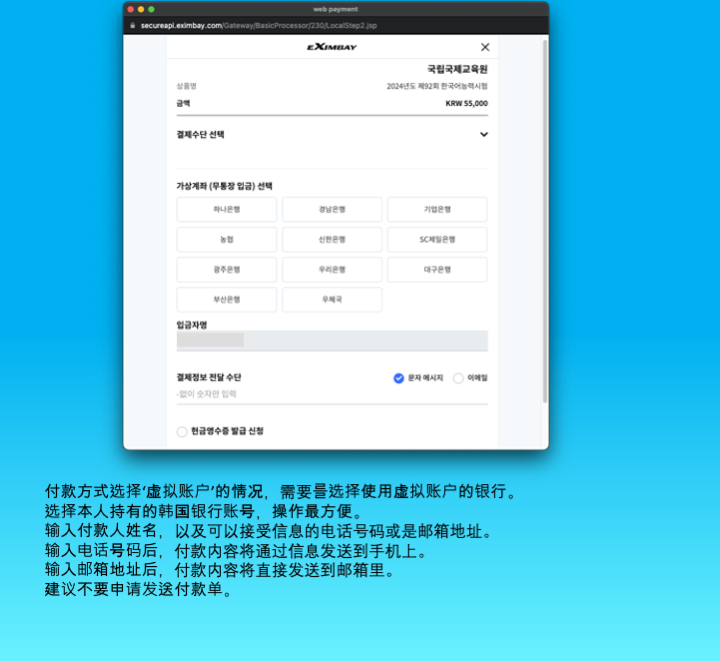This screenshot has width=720, height=661.
Task: Pick SC제일은행 from the bank list
Action: [437, 240]
